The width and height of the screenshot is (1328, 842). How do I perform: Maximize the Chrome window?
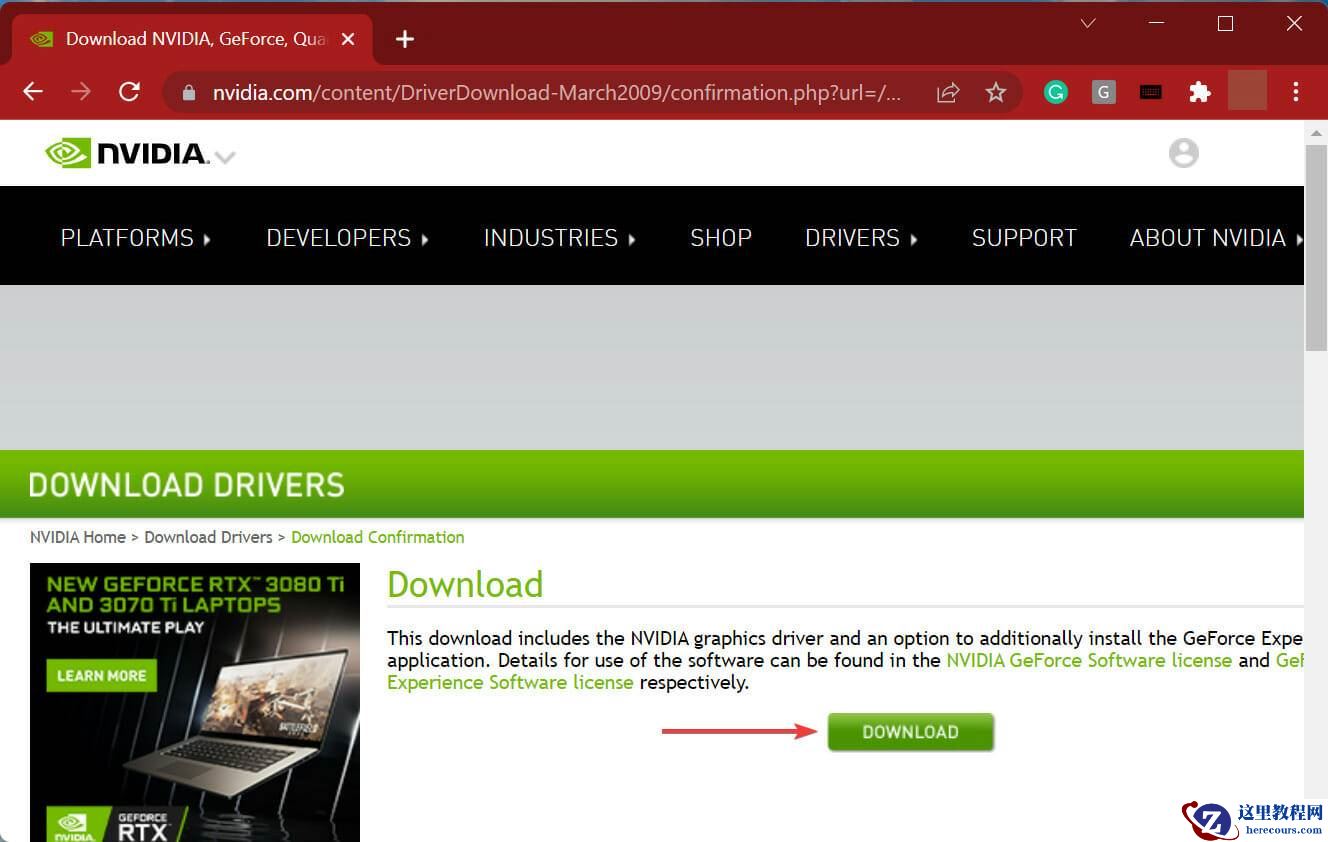tap(1225, 23)
